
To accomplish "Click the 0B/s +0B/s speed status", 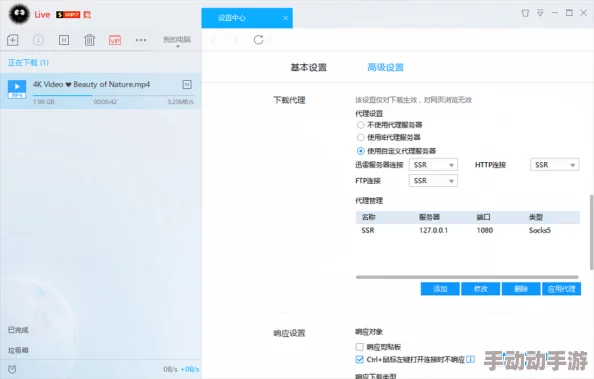I will pos(181,369).
